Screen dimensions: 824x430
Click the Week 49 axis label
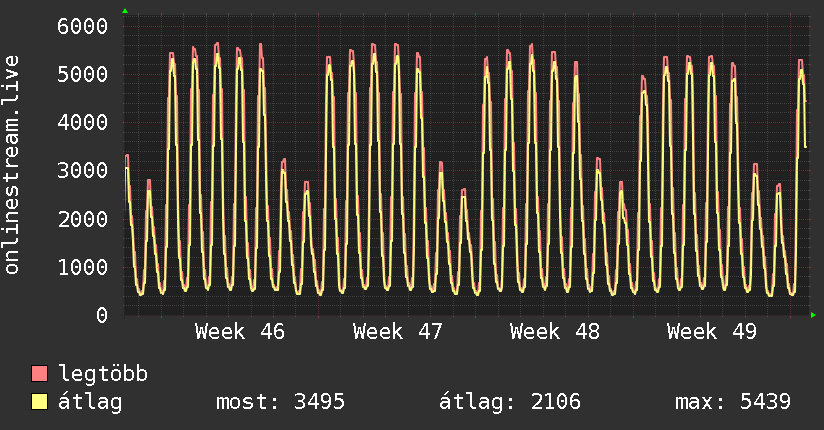point(712,331)
